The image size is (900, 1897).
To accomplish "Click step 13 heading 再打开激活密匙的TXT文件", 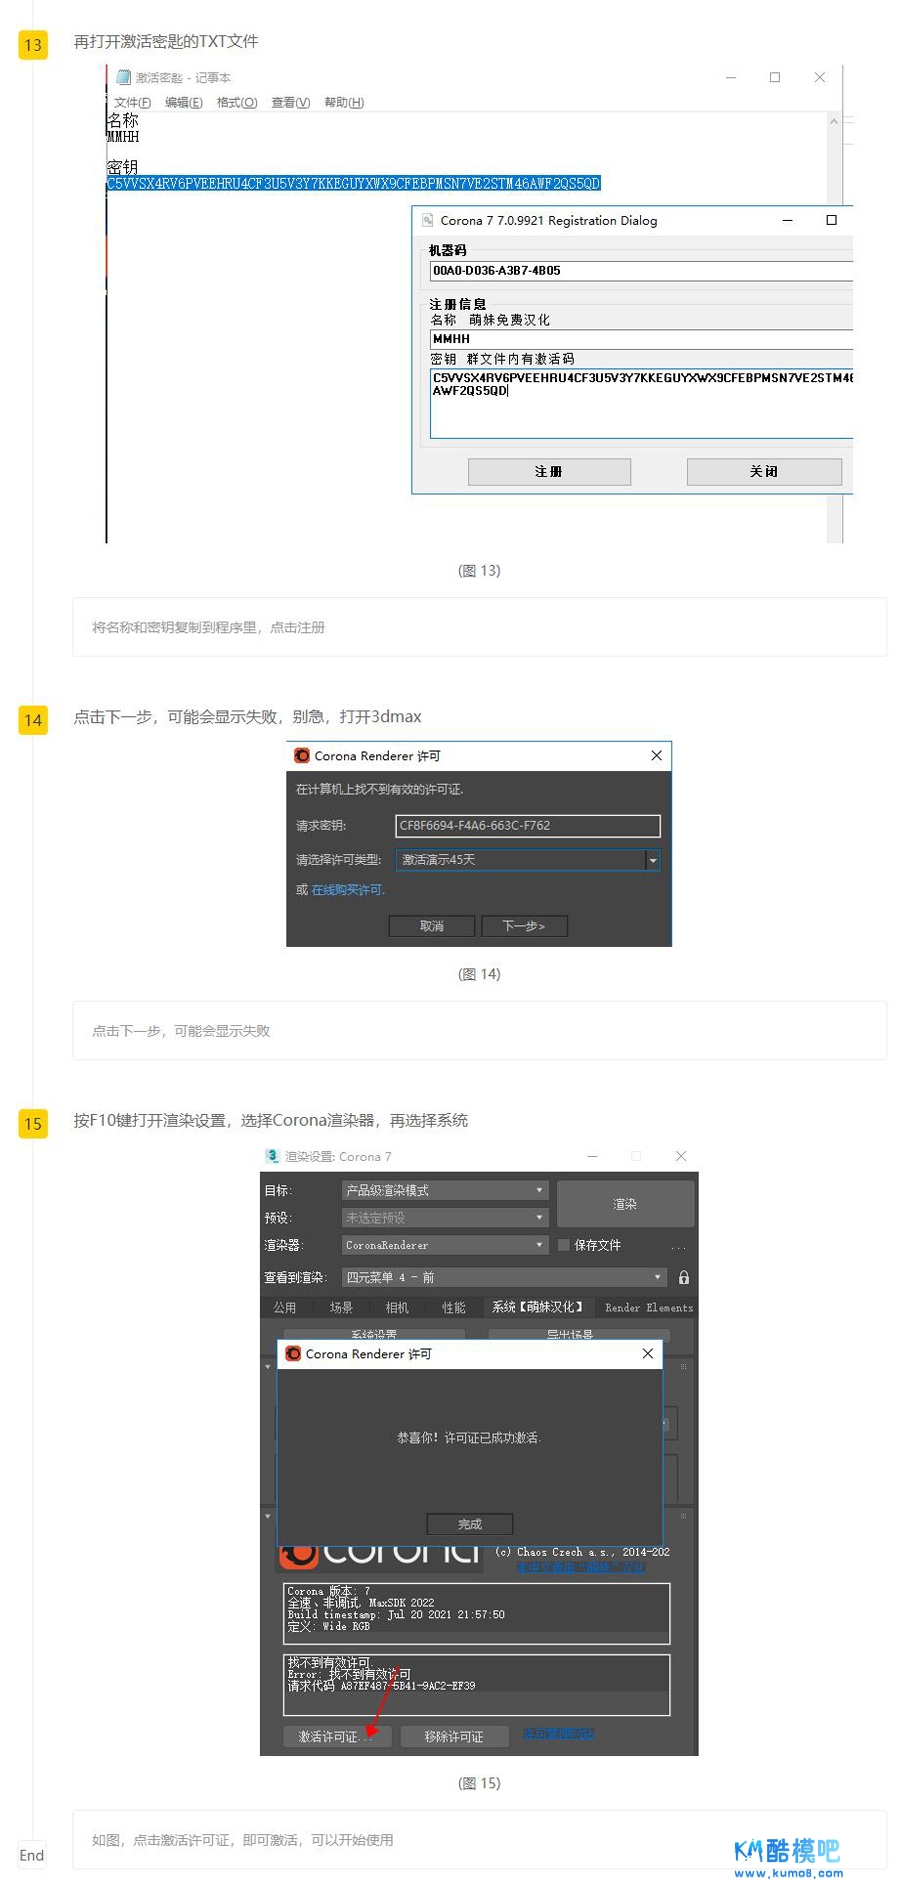I will [x=166, y=41].
